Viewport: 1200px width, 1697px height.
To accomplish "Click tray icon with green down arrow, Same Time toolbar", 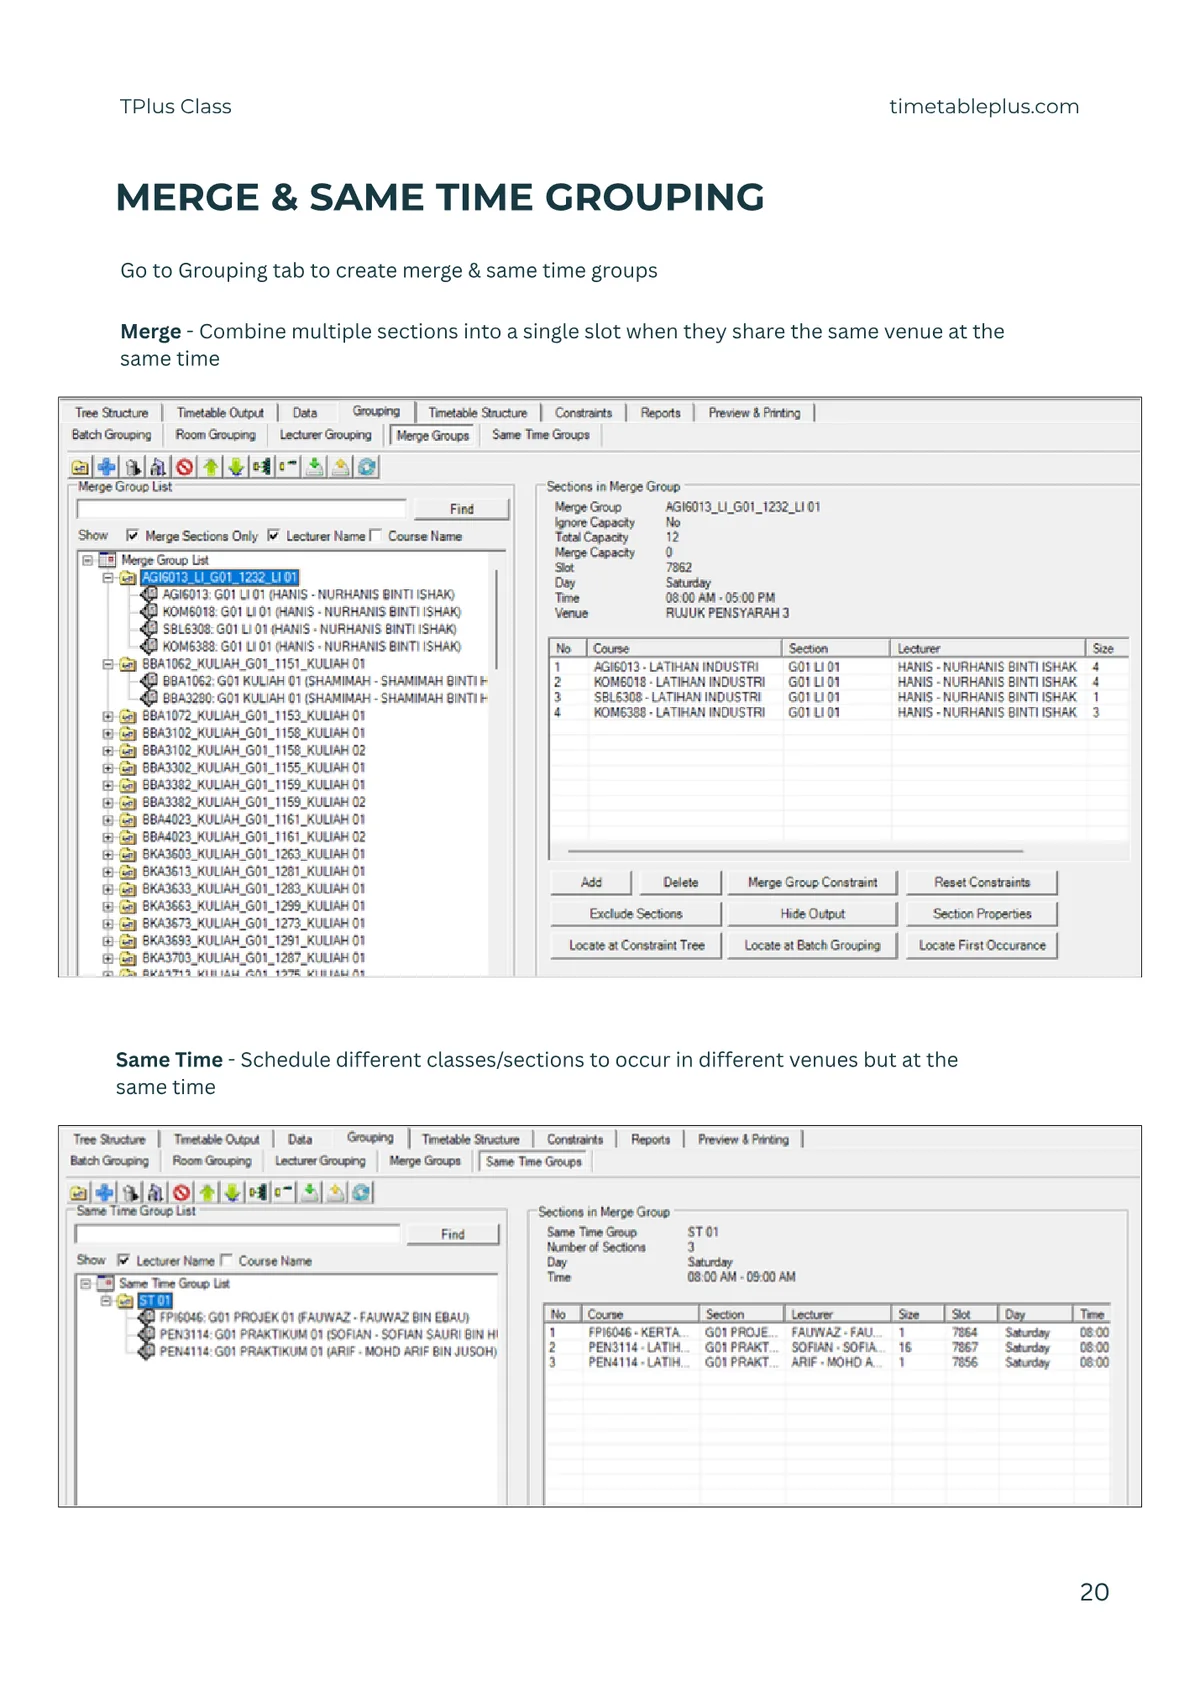I will [x=310, y=1192].
